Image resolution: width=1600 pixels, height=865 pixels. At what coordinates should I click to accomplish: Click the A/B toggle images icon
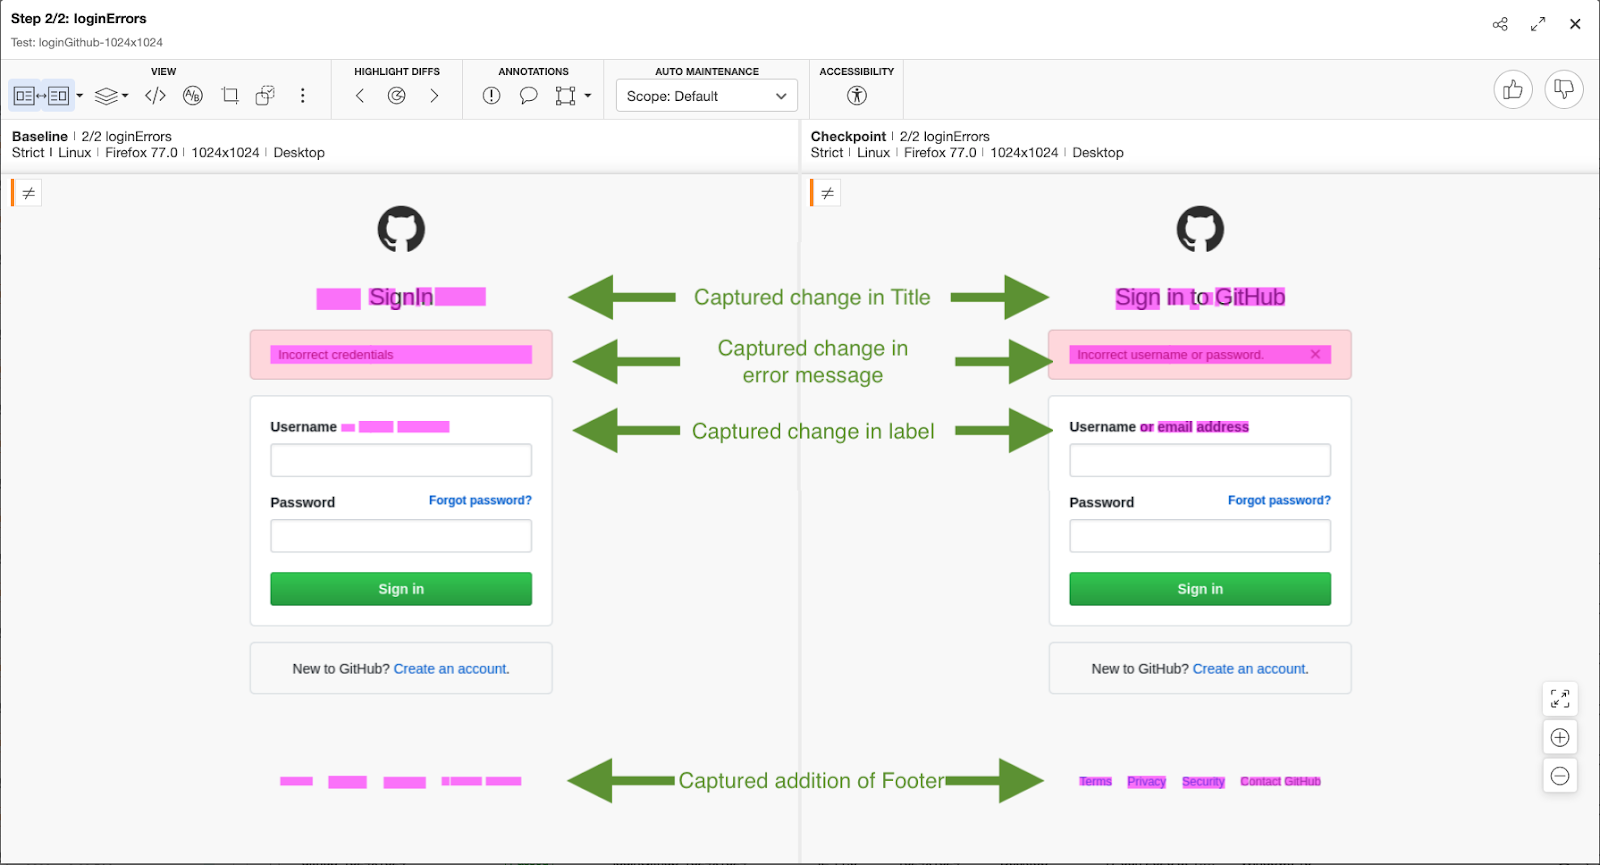tap(193, 96)
